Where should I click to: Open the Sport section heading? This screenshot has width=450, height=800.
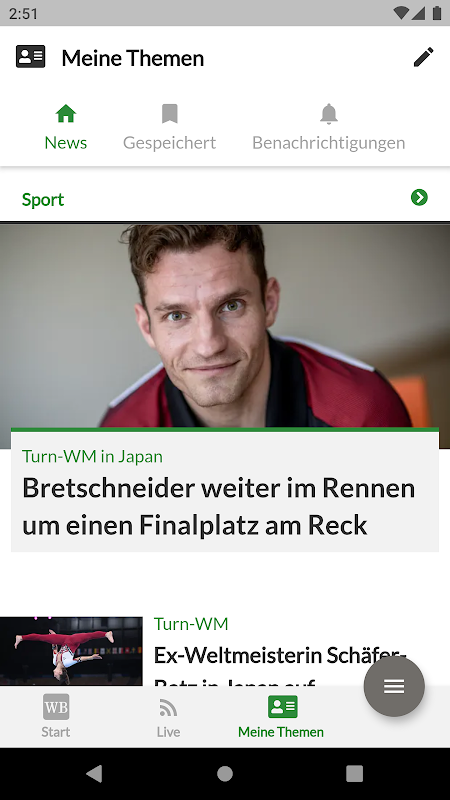43,199
